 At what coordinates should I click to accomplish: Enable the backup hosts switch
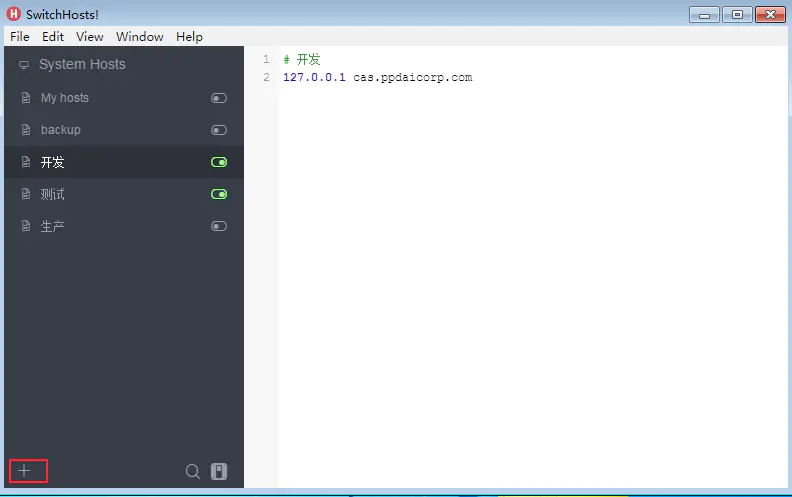pos(219,130)
